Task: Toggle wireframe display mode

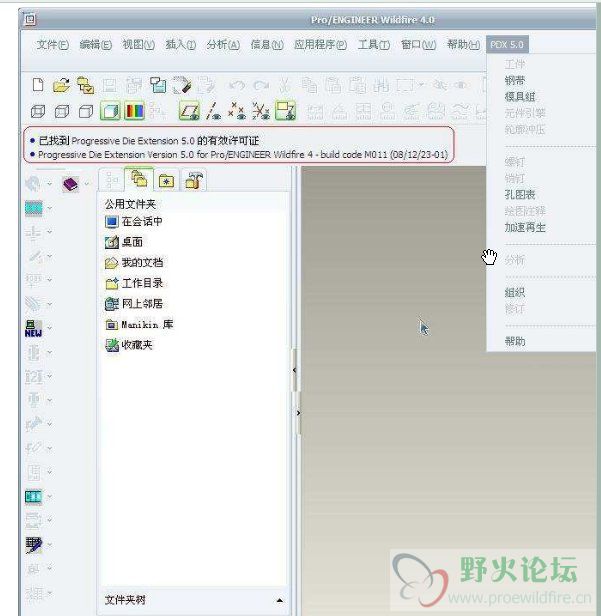Action: coord(38,112)
